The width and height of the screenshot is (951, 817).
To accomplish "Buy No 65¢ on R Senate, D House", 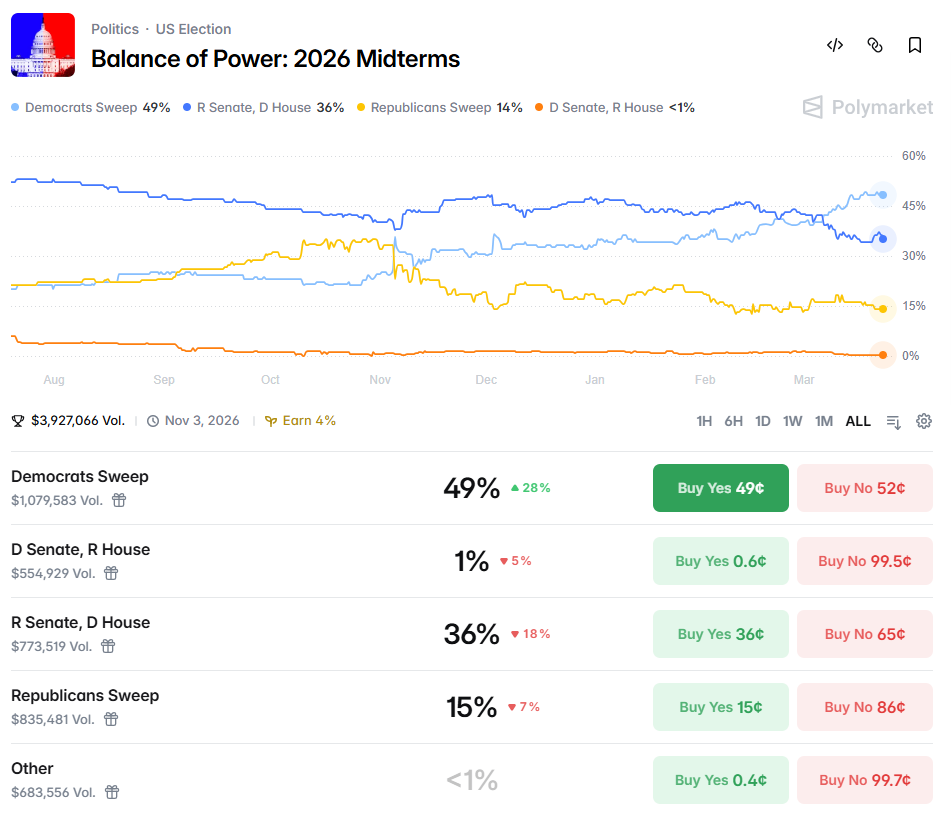I will click(x=864, y=634).
